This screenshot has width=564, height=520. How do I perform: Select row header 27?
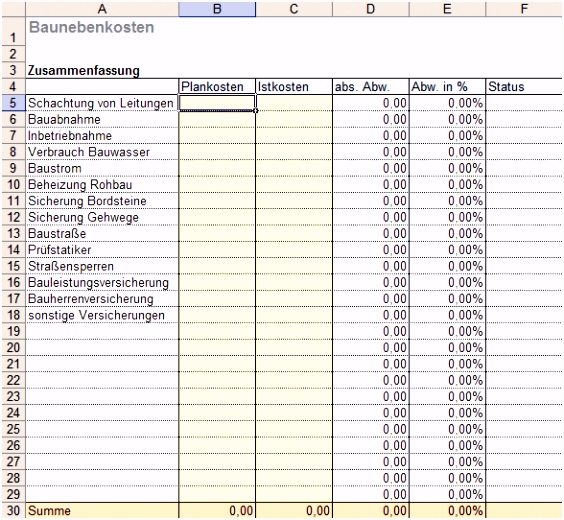pos(13,462)
